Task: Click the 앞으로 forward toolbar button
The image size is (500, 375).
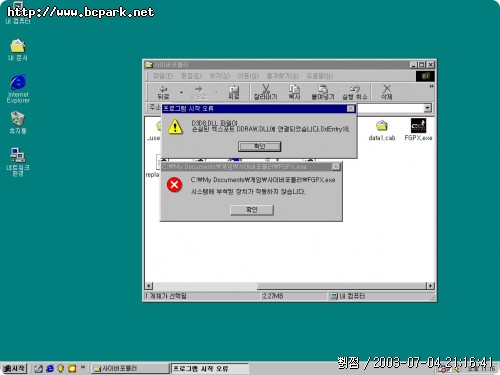Action: (198, 92)
